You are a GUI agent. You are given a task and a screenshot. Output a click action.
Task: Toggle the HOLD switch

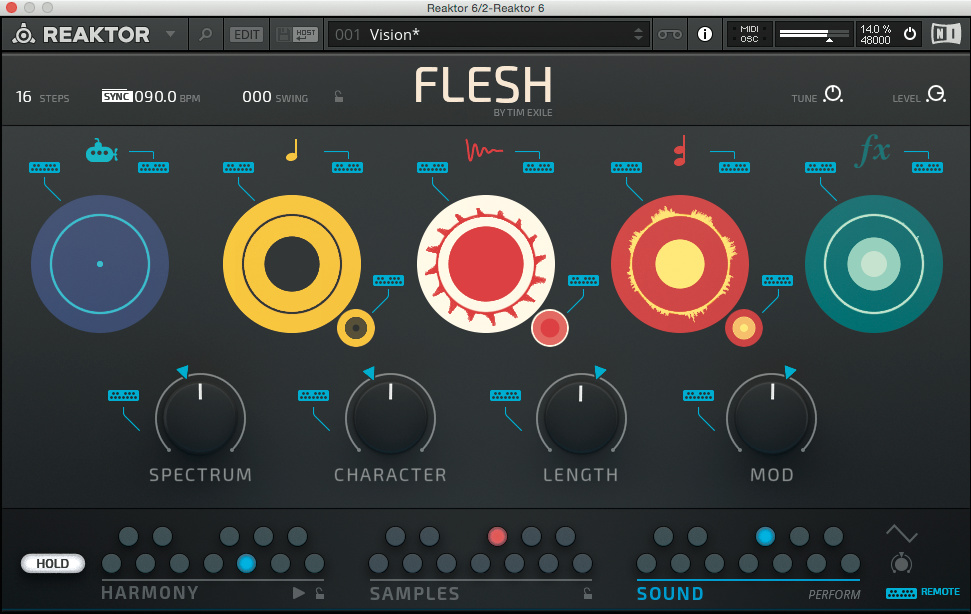click(52, 563)
